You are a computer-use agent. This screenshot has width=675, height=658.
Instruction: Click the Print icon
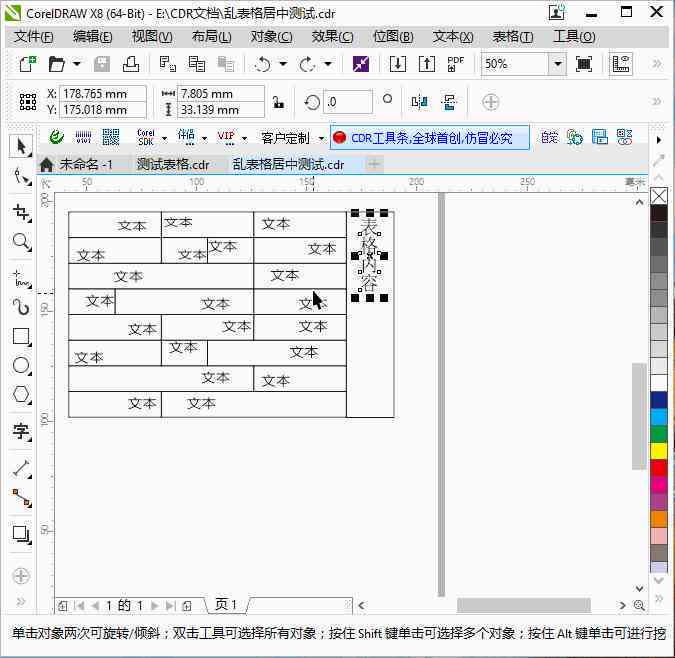(x=131, y=64)
